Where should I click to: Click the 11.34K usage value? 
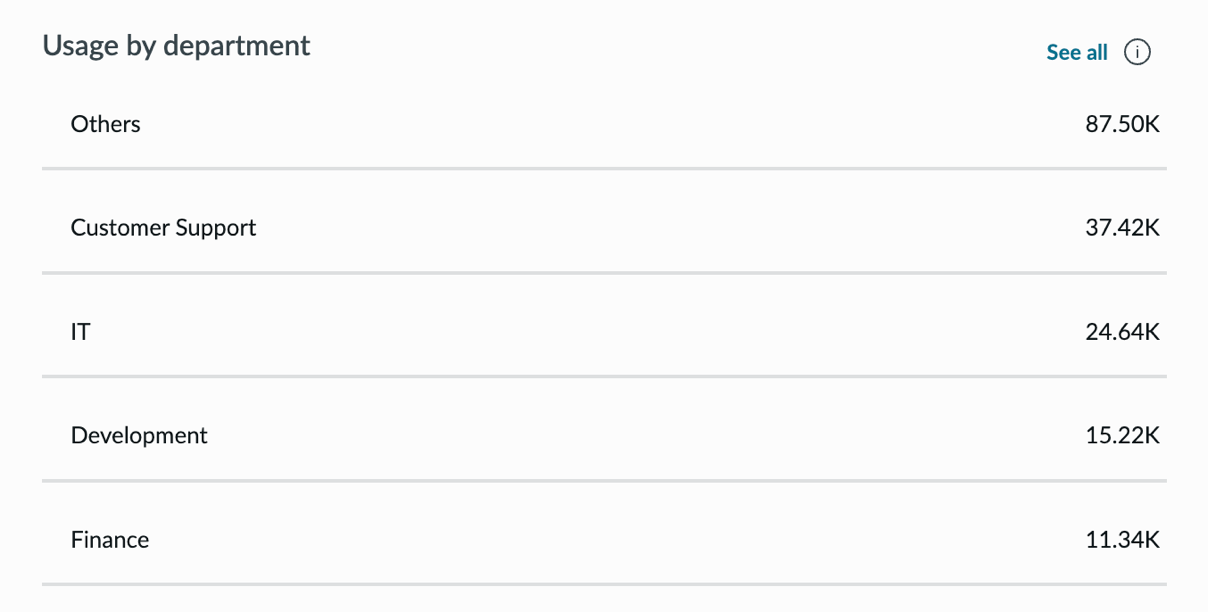(x=1122, y=540)
